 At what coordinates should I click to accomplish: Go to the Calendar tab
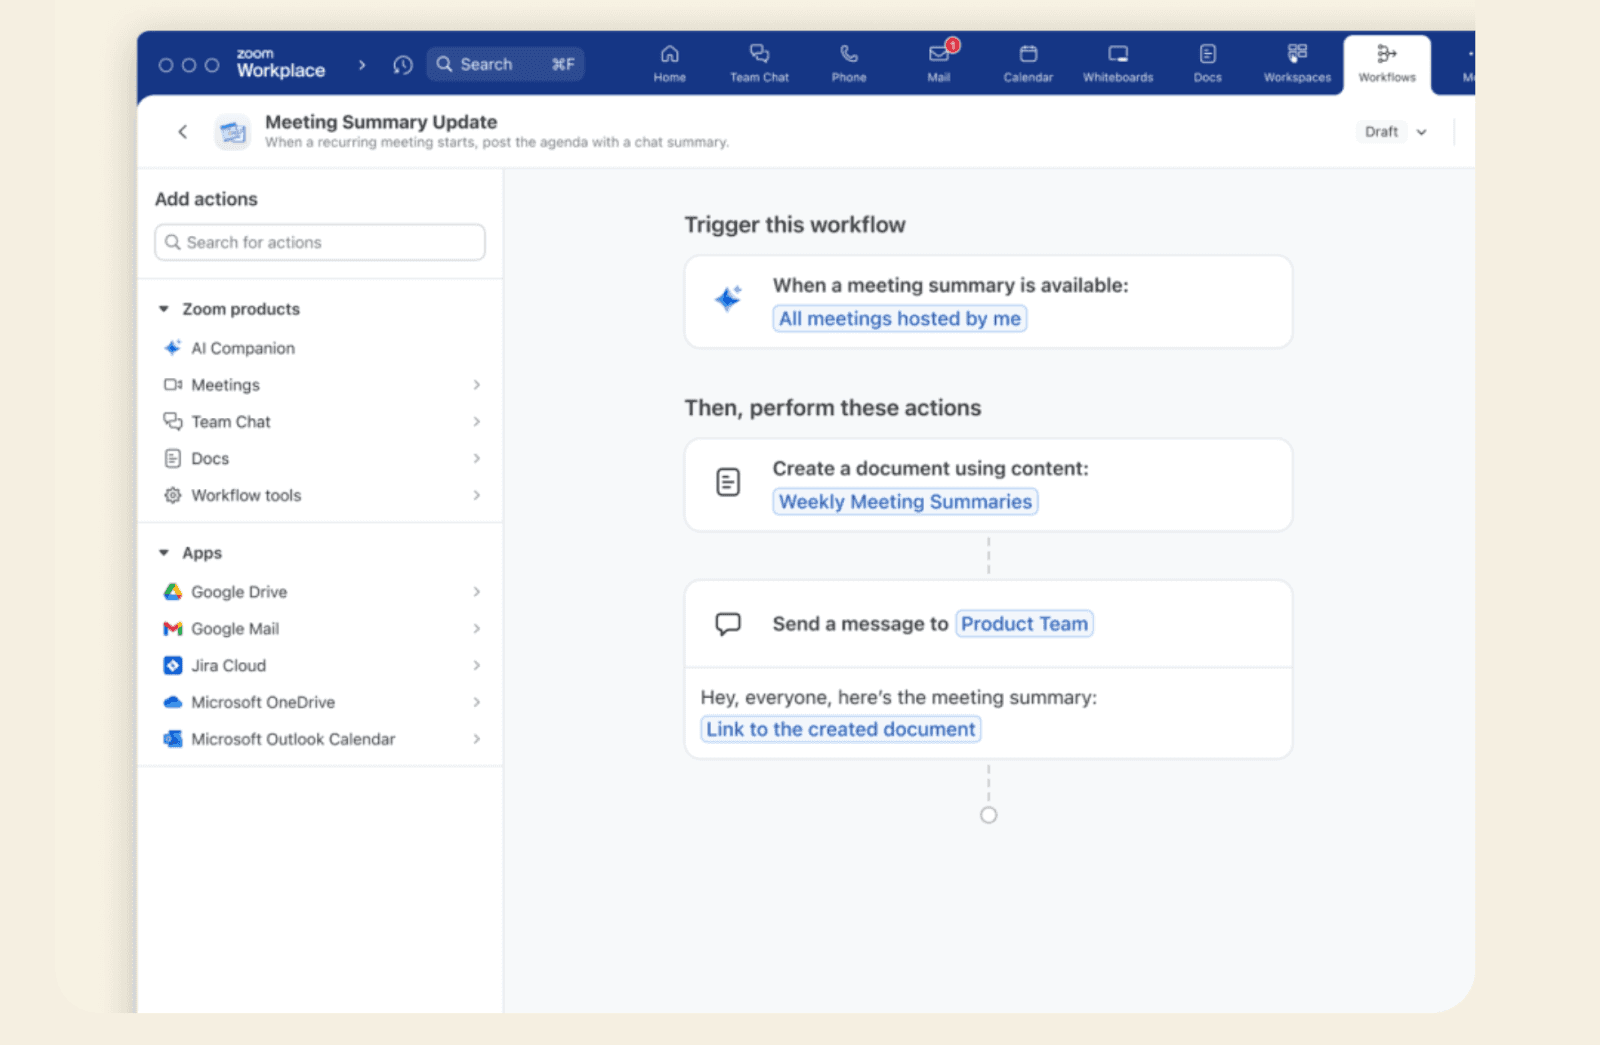coord(1028,63)
